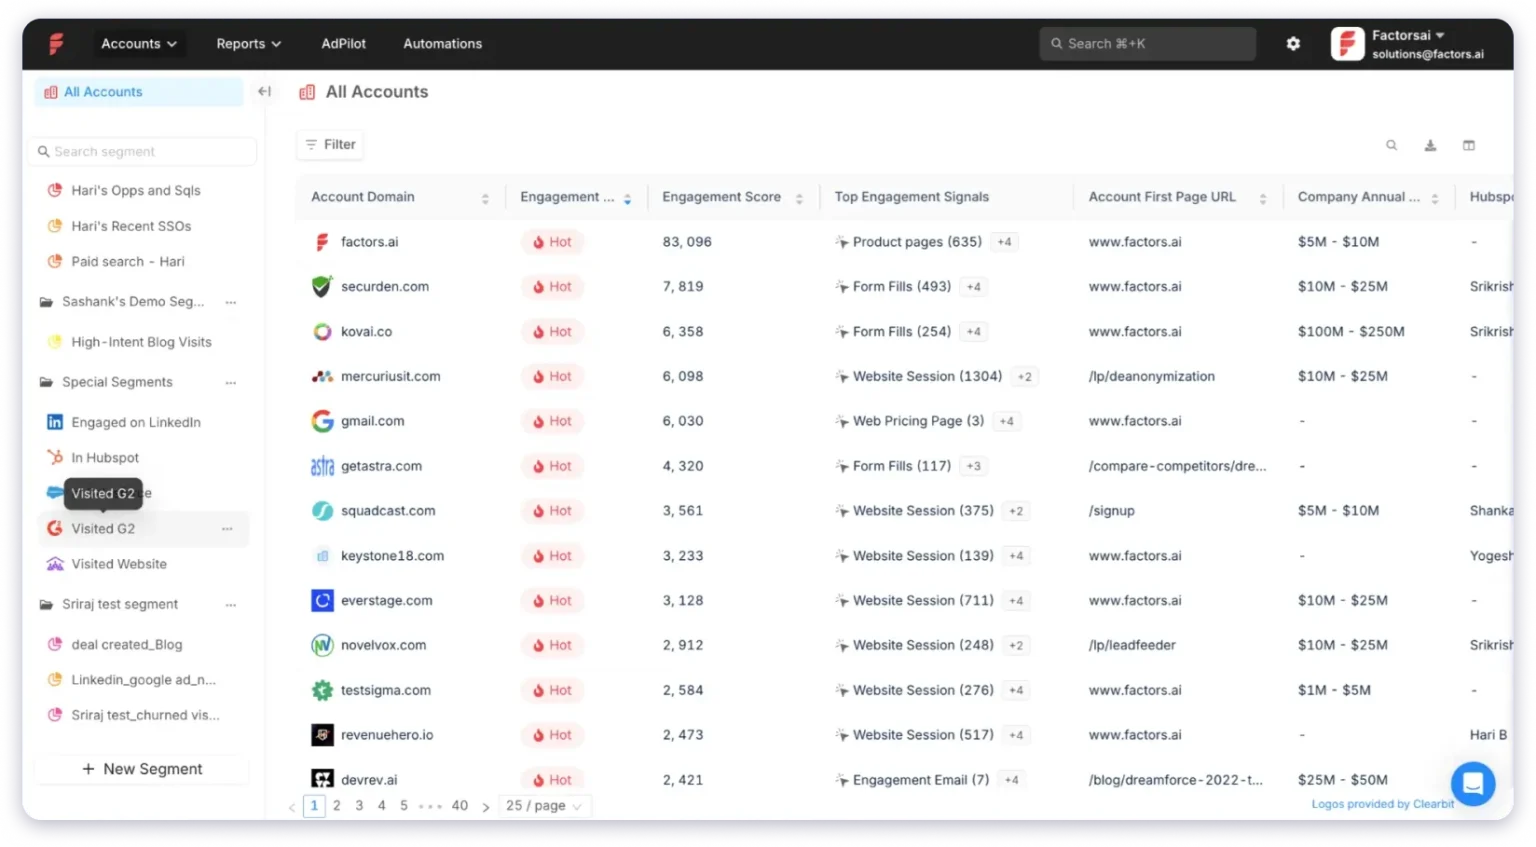Select the LinkedIn icon next to Engaged on LinkedIn
The image size is (1536, 847).
pyautogui.click(x=55, y=421)
